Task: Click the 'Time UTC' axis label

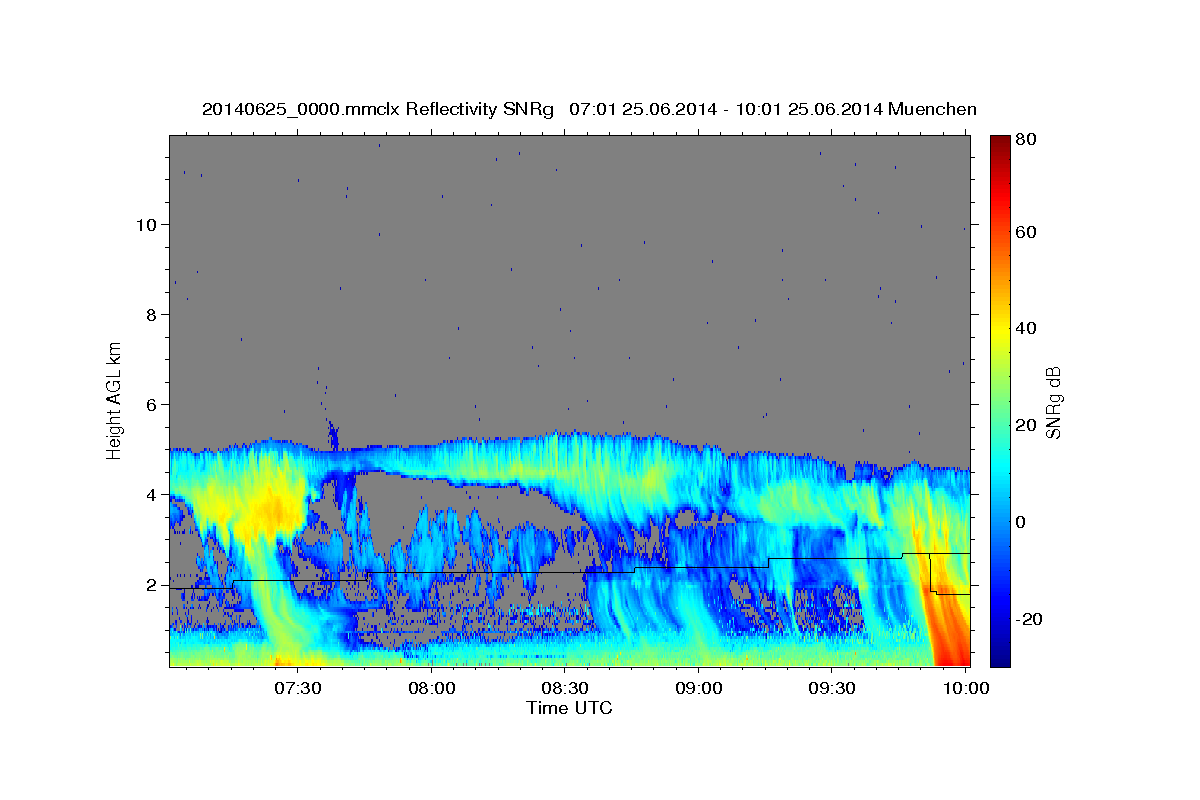Action: coord(569,708)
